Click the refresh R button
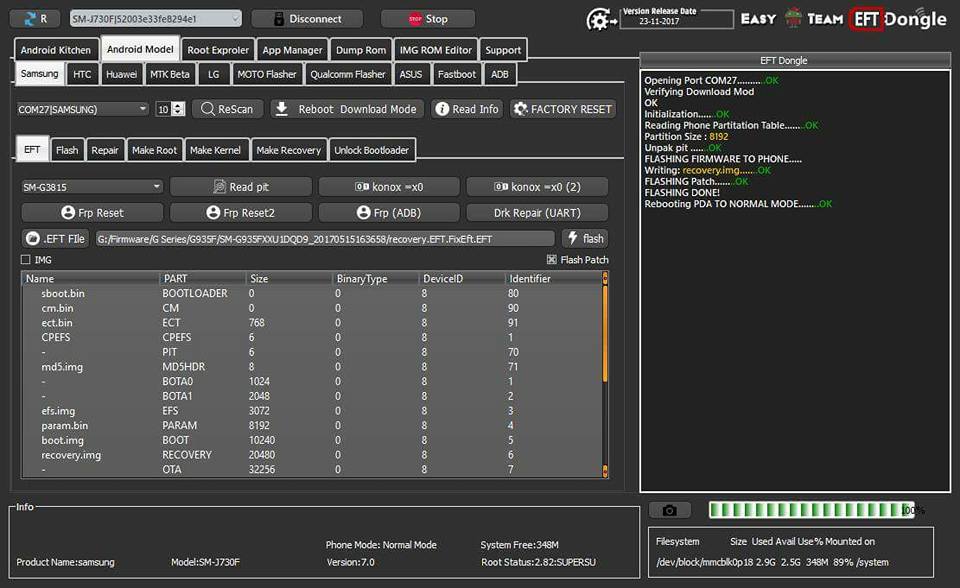This screenshot has width=960, height=588. click(34, 19)
